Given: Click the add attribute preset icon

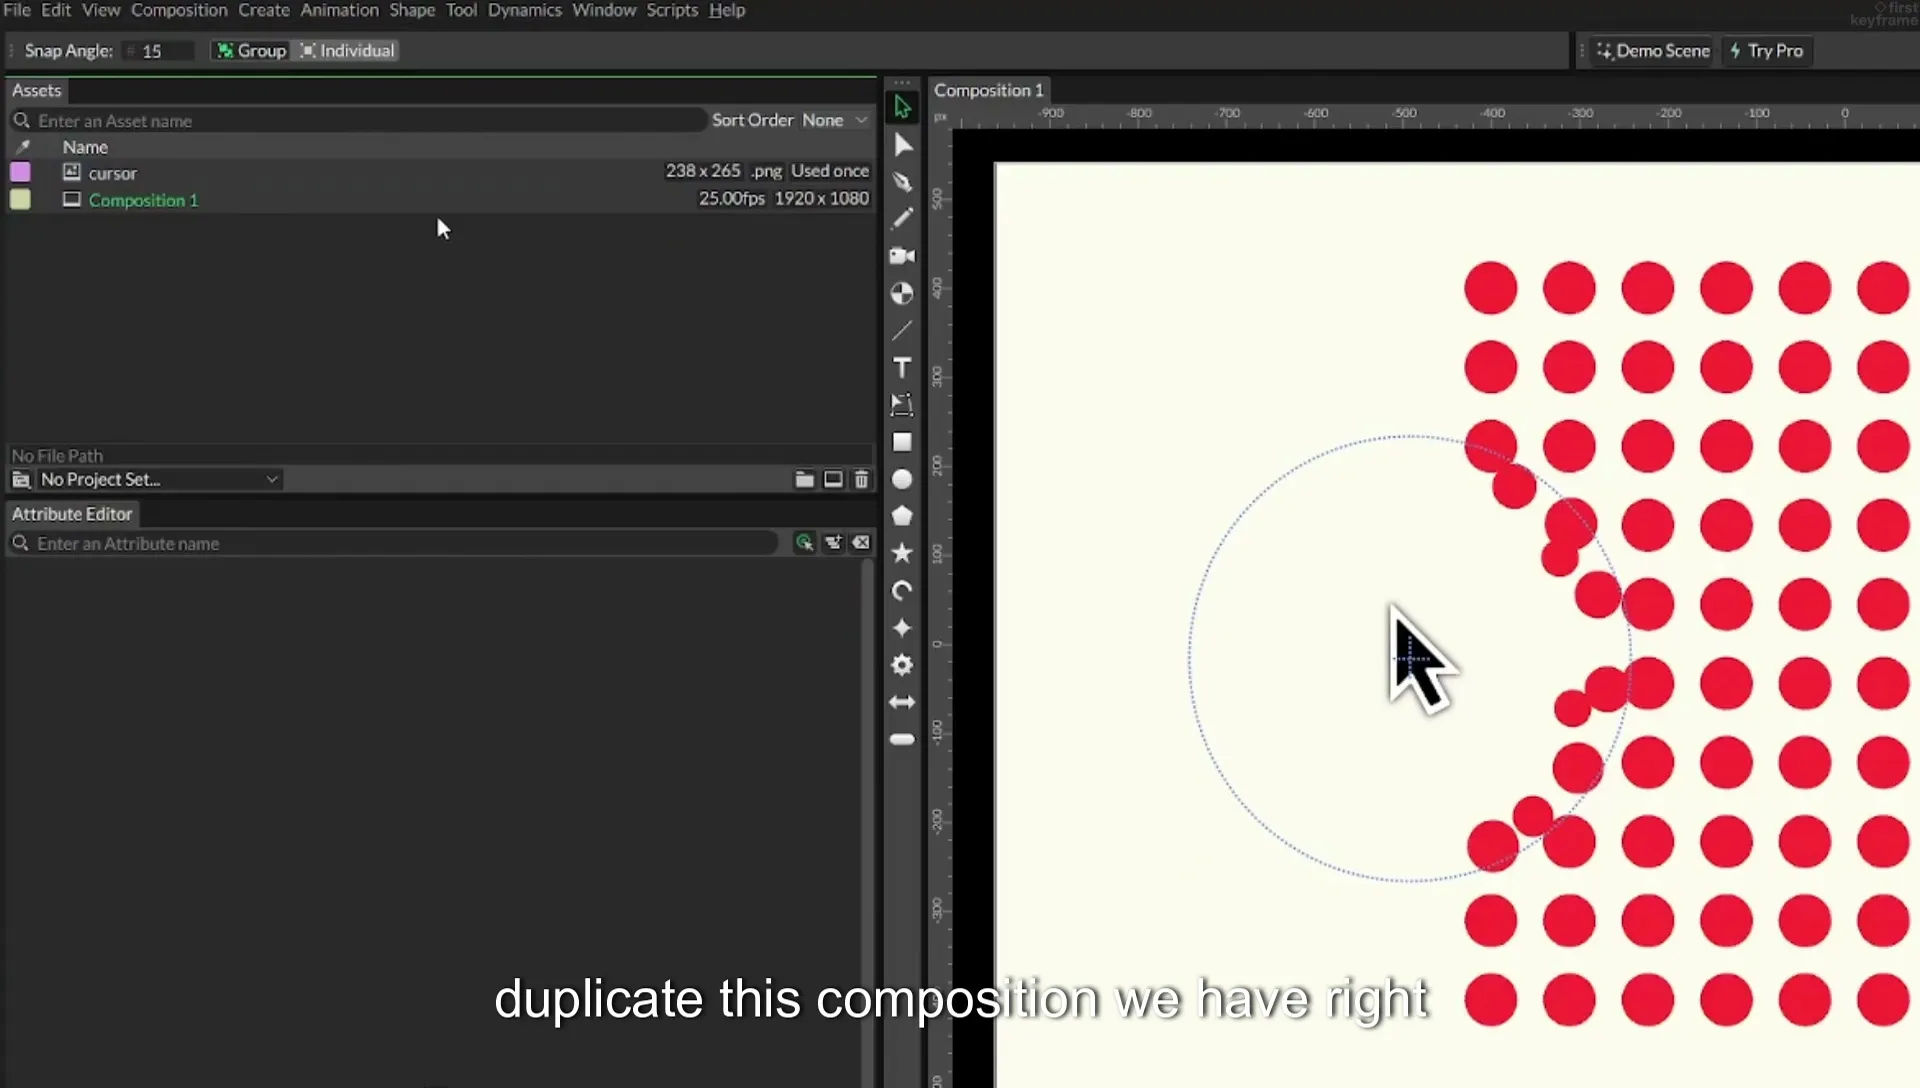Looking at the screenshot, I should 832,543.
